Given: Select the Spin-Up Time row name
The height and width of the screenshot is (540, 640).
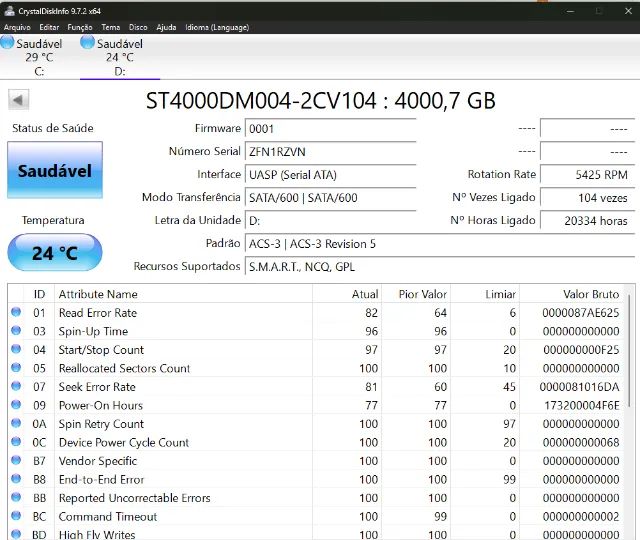Looking at the screenshot, I should pyautogui.click(x=93, y=331).
